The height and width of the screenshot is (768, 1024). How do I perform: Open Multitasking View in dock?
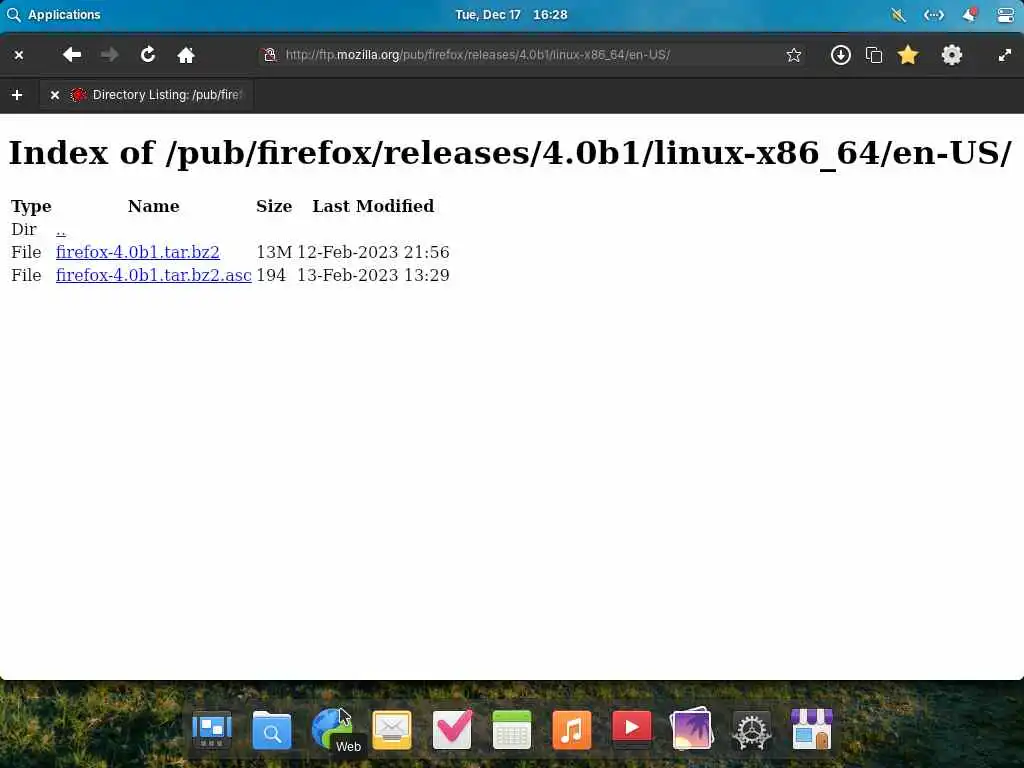point(212,729)
